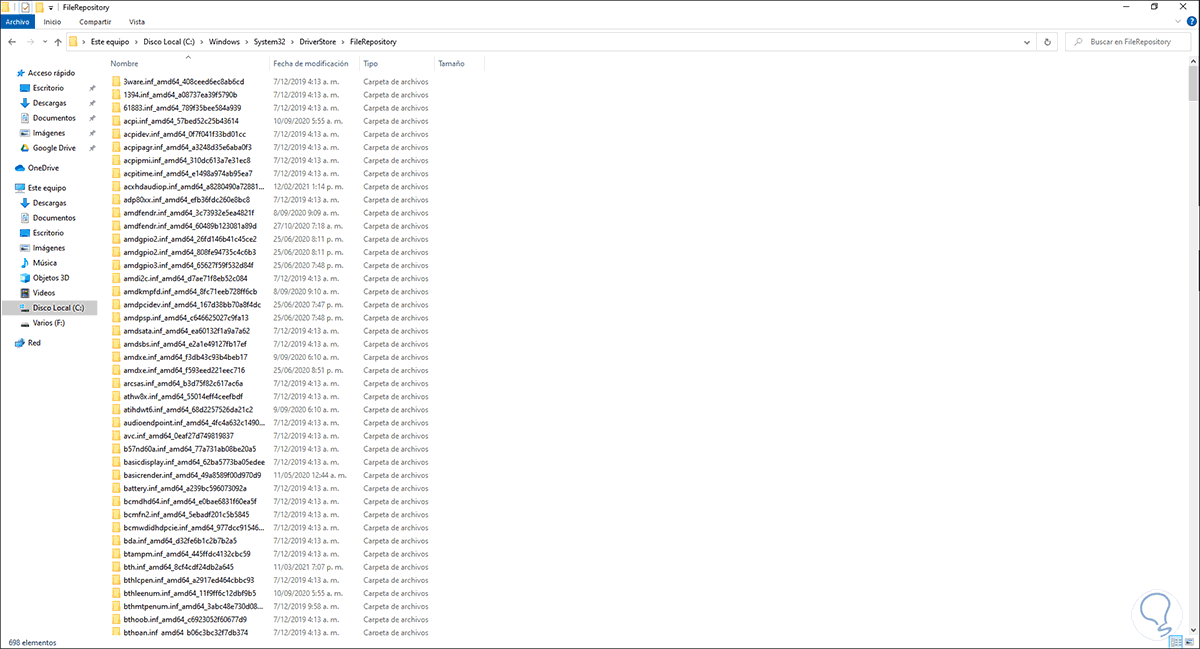The image size is (1200, 649).
Task: Click folder icon of amdkmpfd.inf_amd64
Action: [x=115, y=291]
